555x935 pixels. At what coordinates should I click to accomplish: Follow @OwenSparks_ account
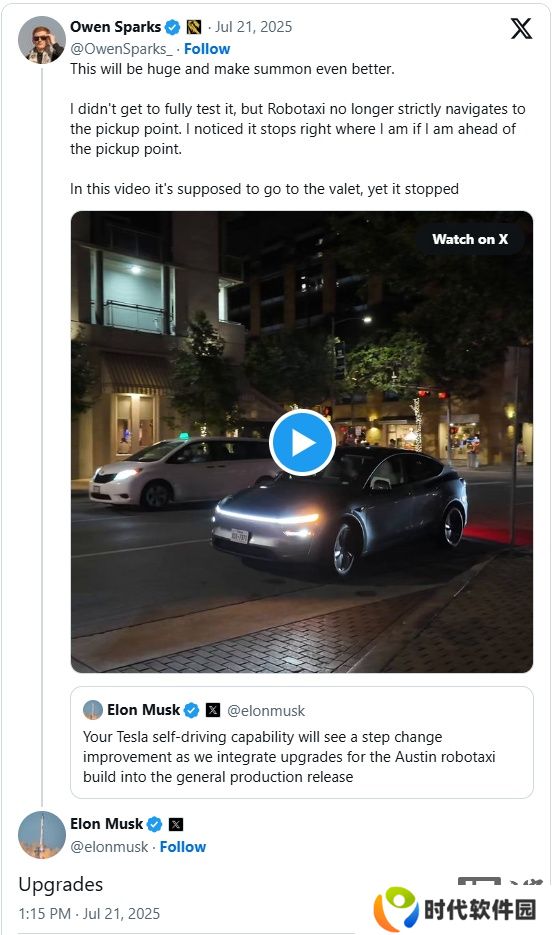(207, 49)
